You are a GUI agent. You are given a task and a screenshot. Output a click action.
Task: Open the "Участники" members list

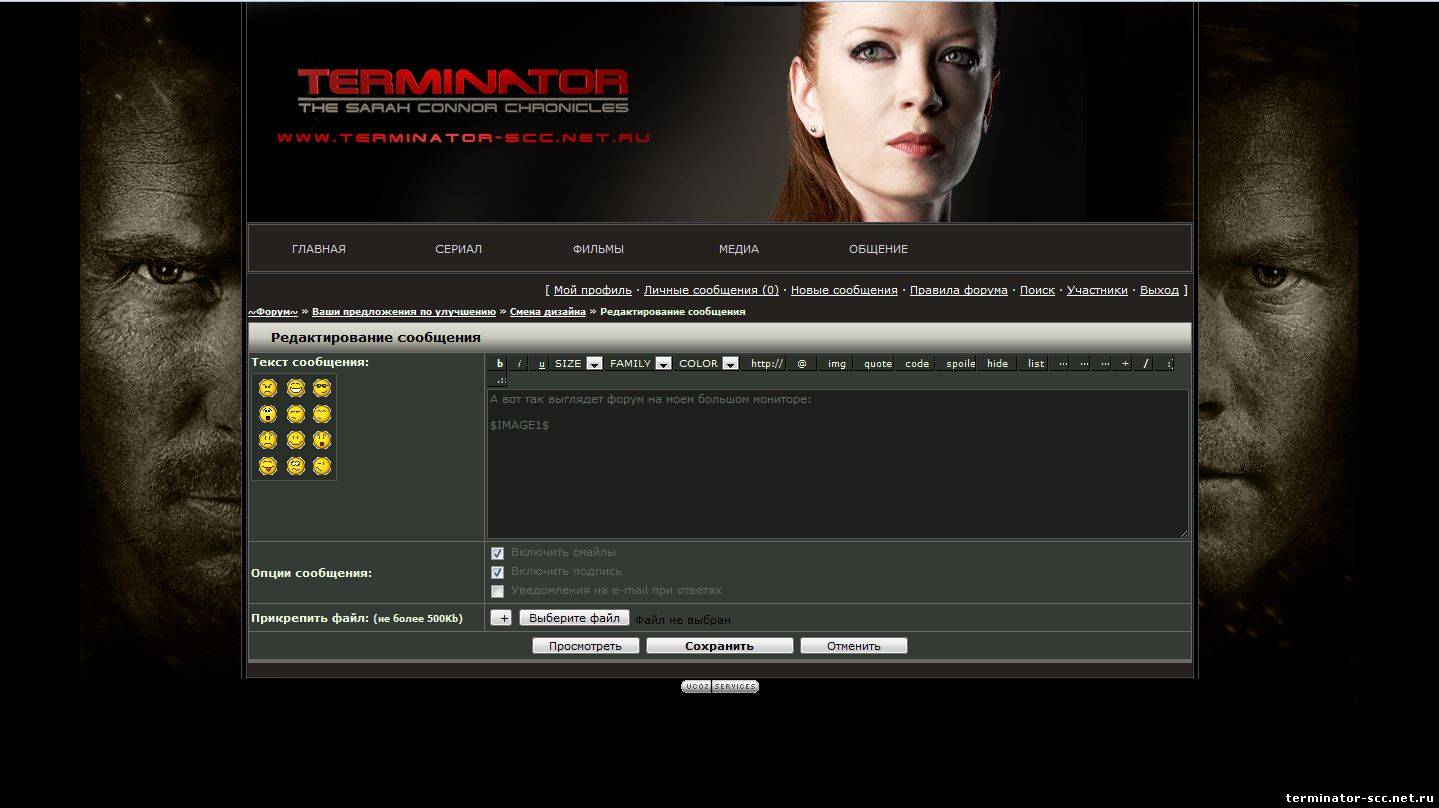(1097, 290)
